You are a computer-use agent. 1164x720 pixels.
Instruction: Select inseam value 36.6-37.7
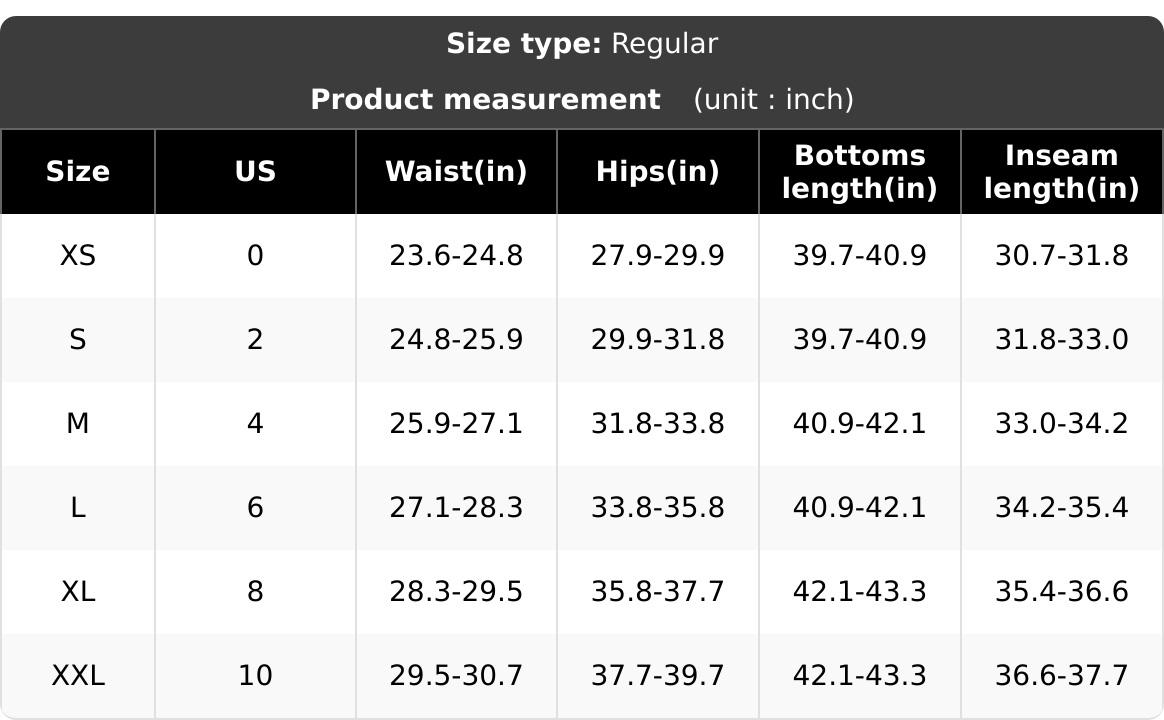[x=1062, y=675]
